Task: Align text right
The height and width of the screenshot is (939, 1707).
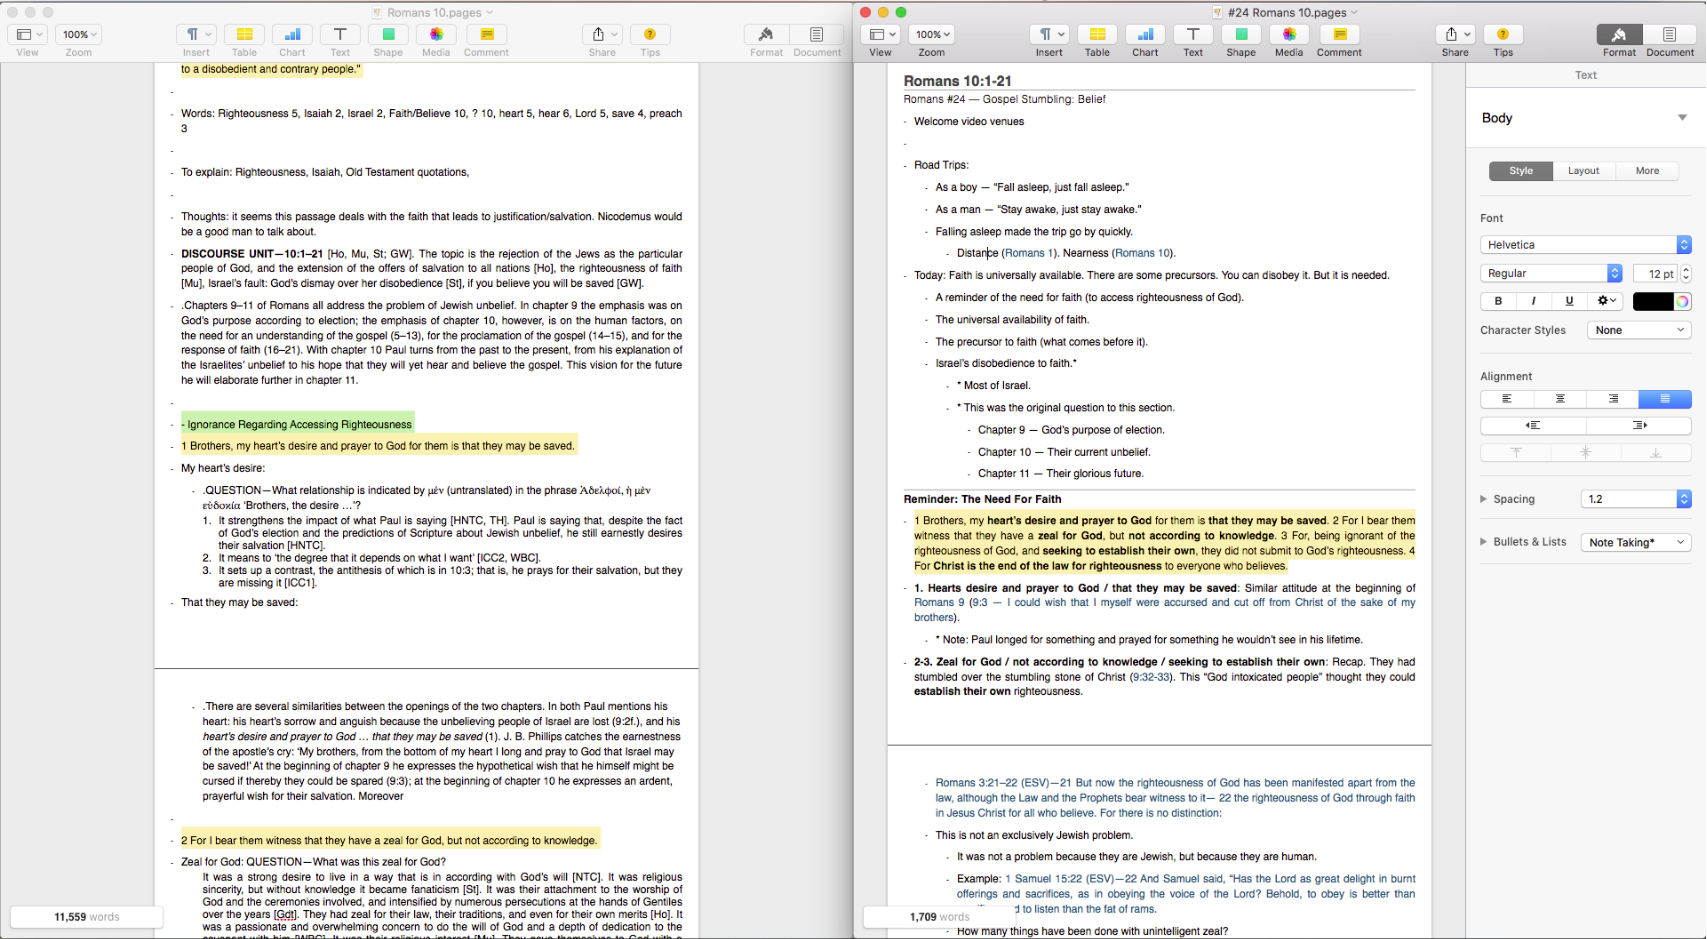Action: 1612,399
